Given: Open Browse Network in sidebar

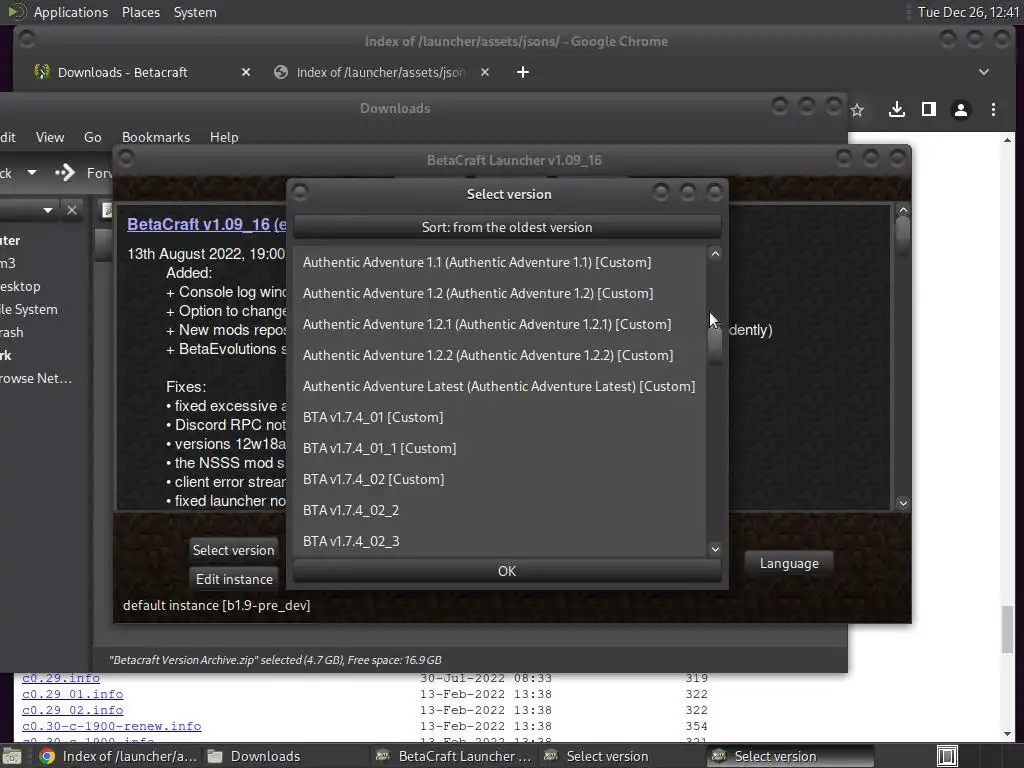Looking at the screenshot, I should [x=36, y=378].
